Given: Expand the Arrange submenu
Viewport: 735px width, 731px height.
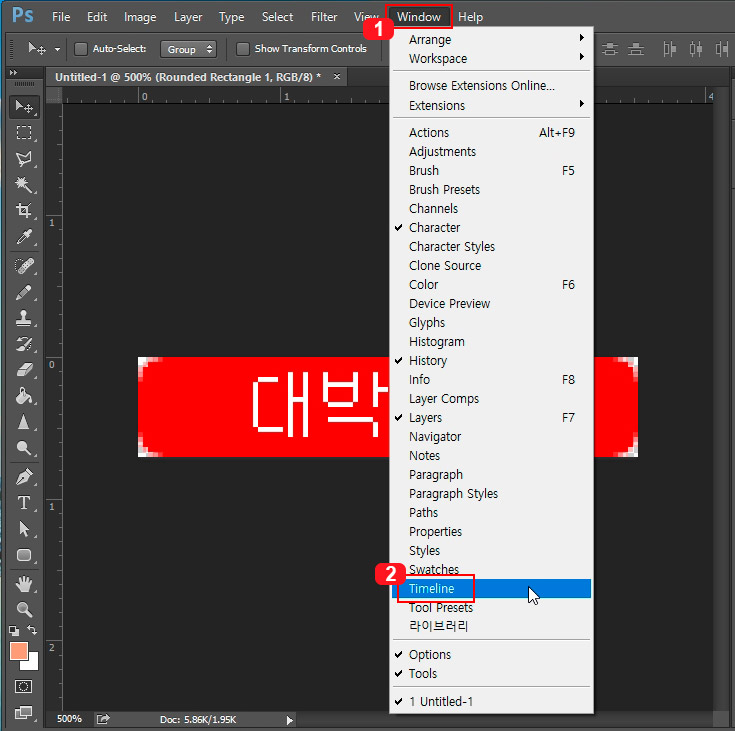Looking at the screenshot, I should (491, 39).
